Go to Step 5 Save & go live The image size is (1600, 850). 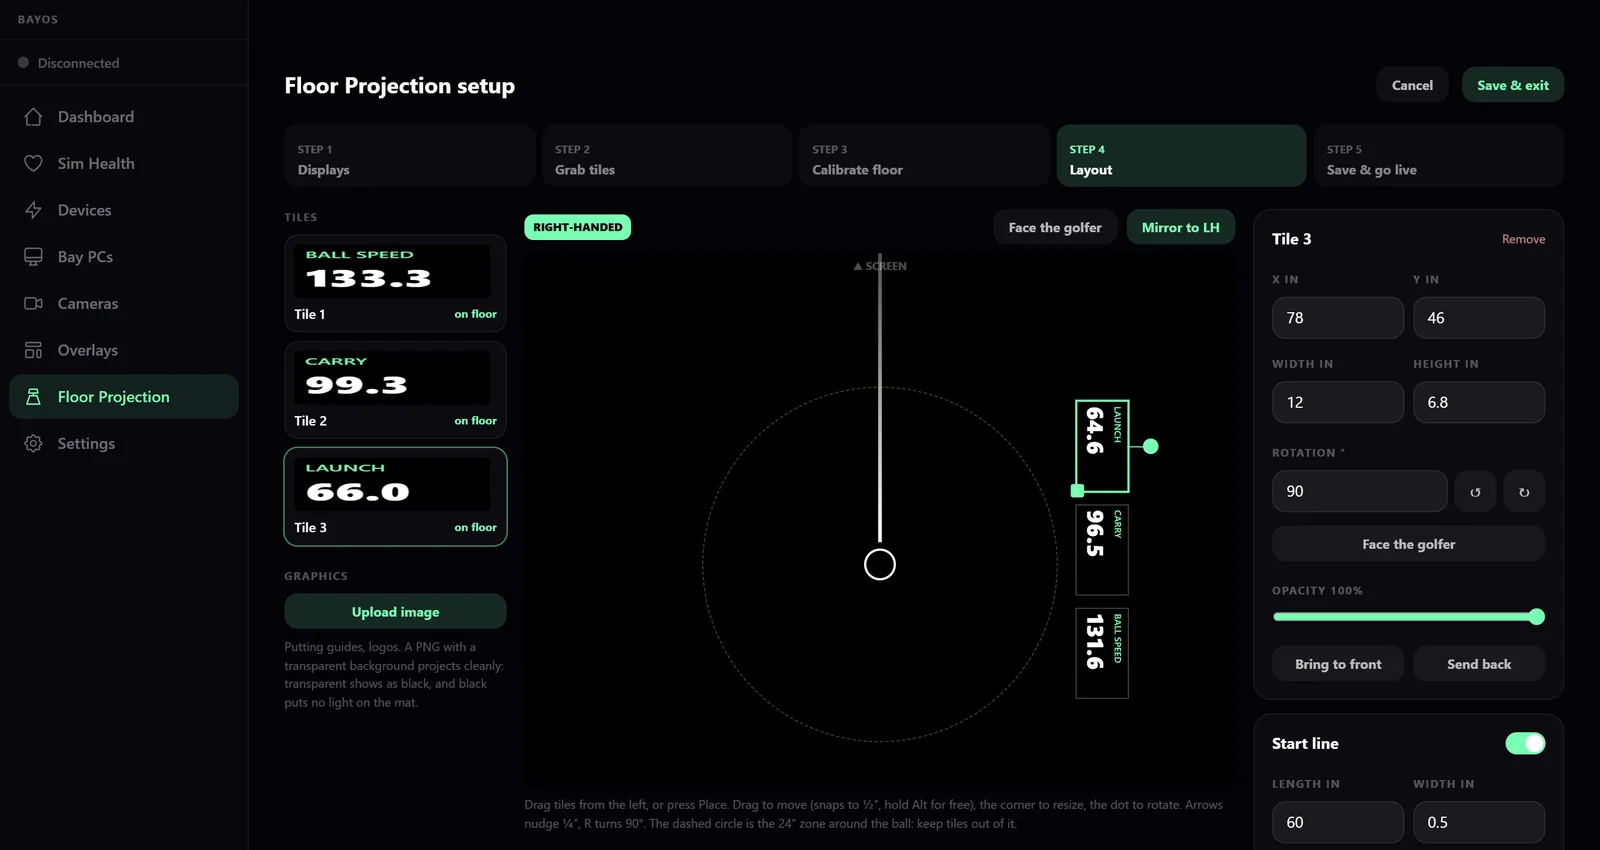pyautogui.click(x=1439, y=156)
